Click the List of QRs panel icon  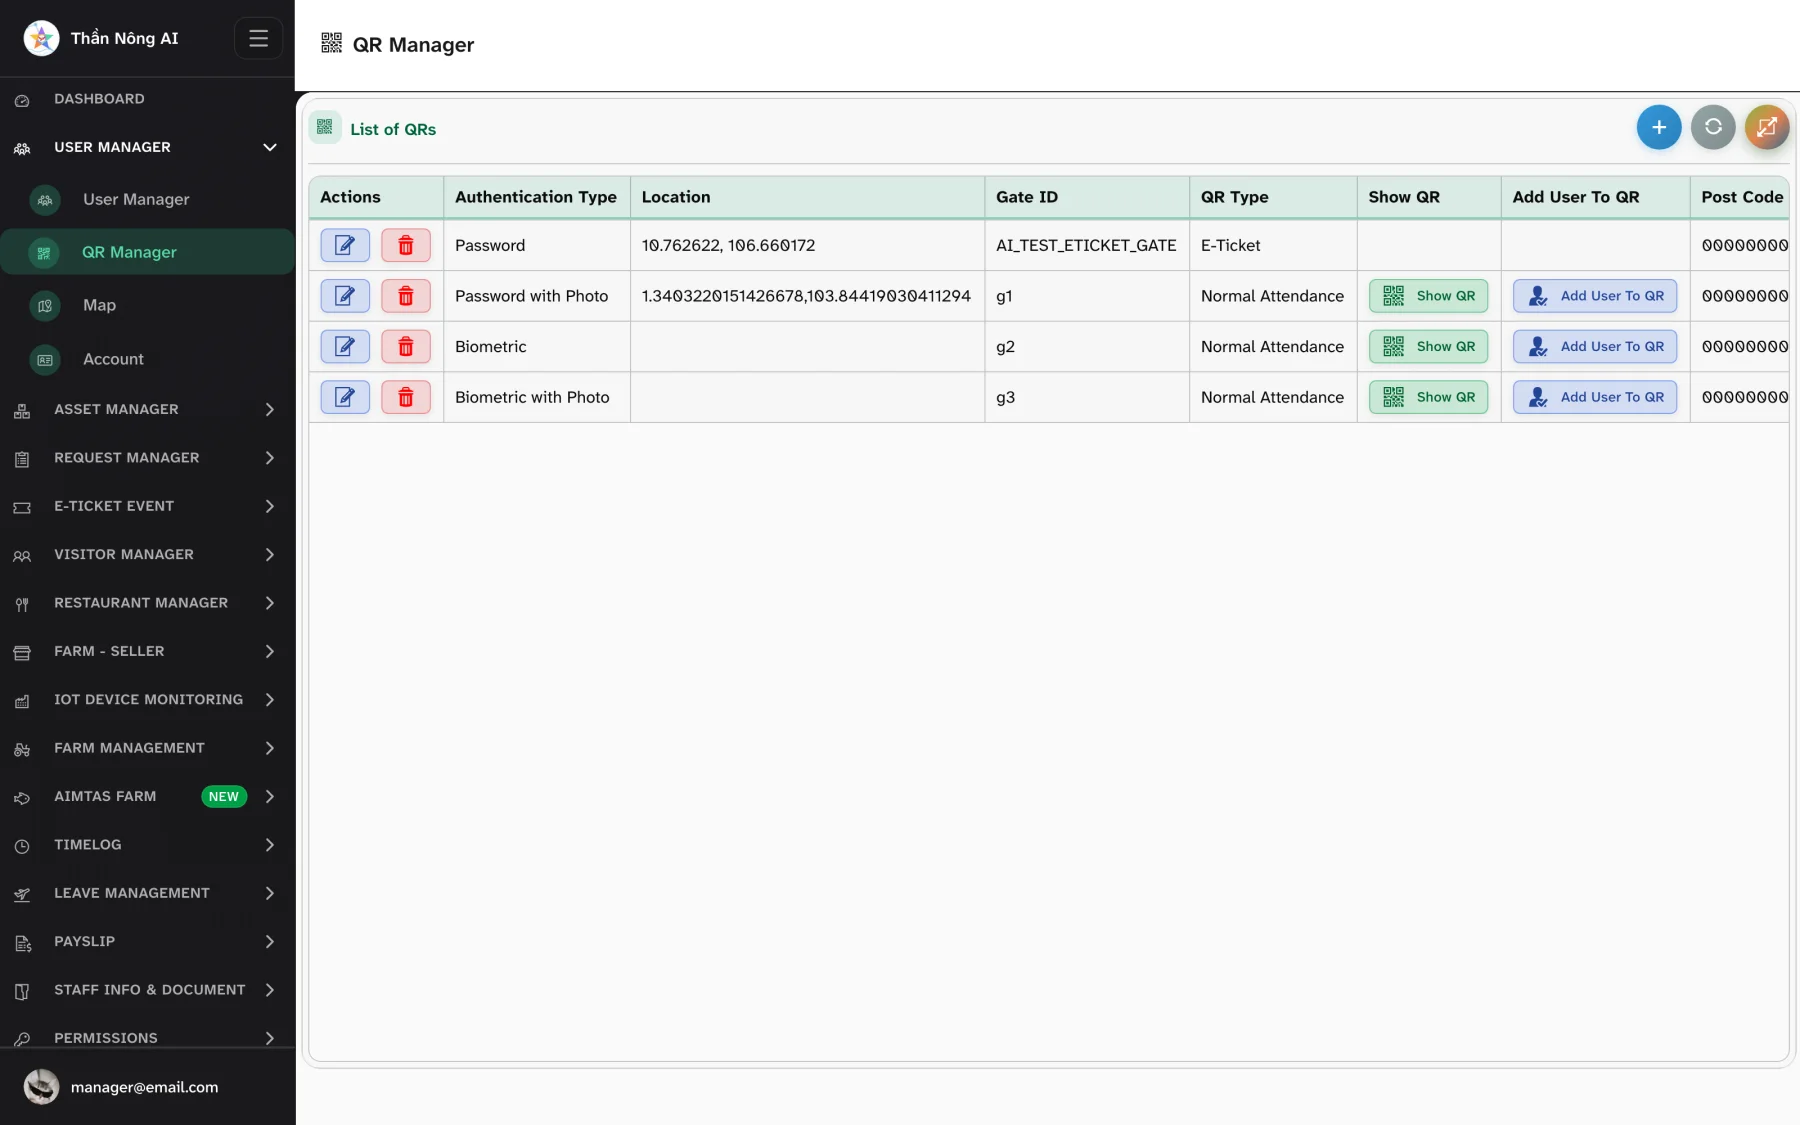click(325, 127)
